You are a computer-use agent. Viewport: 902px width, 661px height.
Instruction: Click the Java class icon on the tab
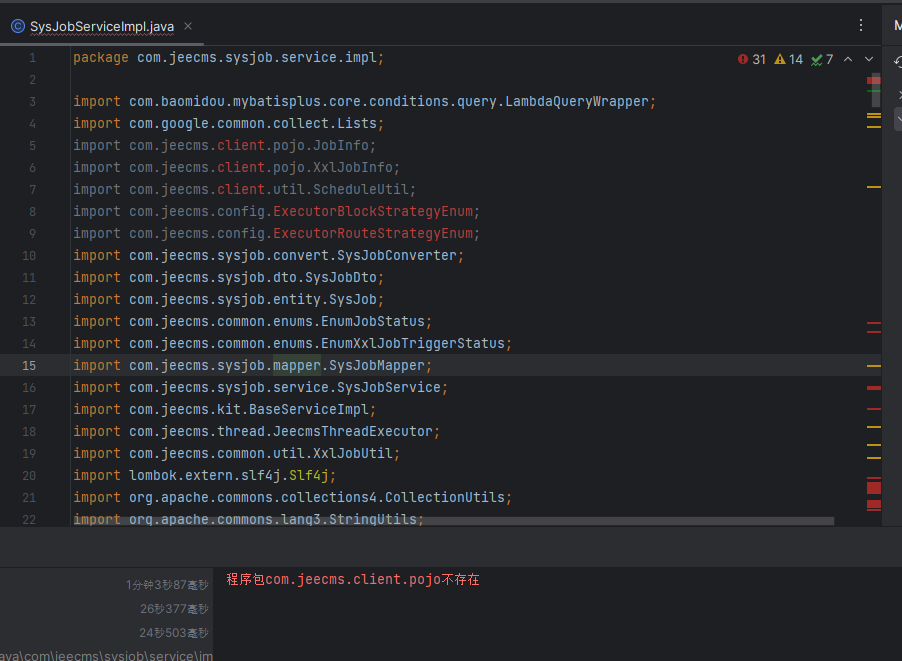tap(17, 26)
